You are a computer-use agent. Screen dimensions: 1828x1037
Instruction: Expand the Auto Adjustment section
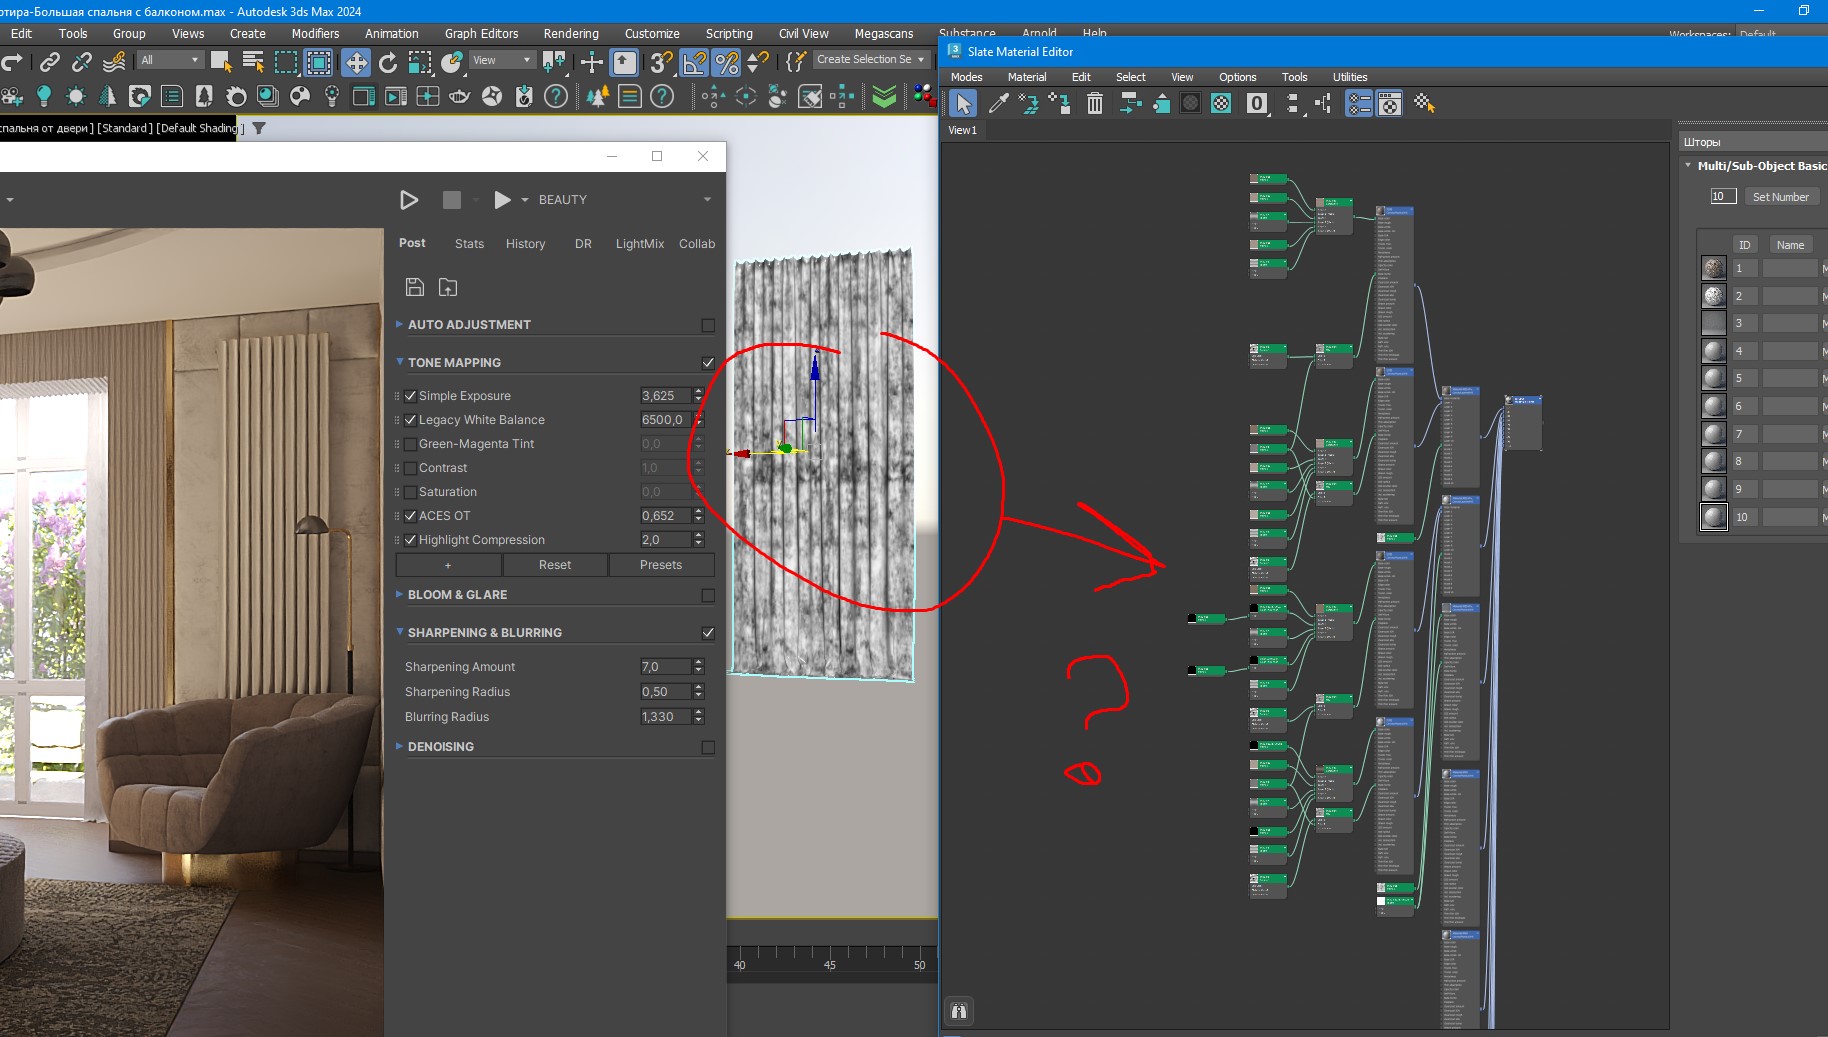(x=399, y=324)
